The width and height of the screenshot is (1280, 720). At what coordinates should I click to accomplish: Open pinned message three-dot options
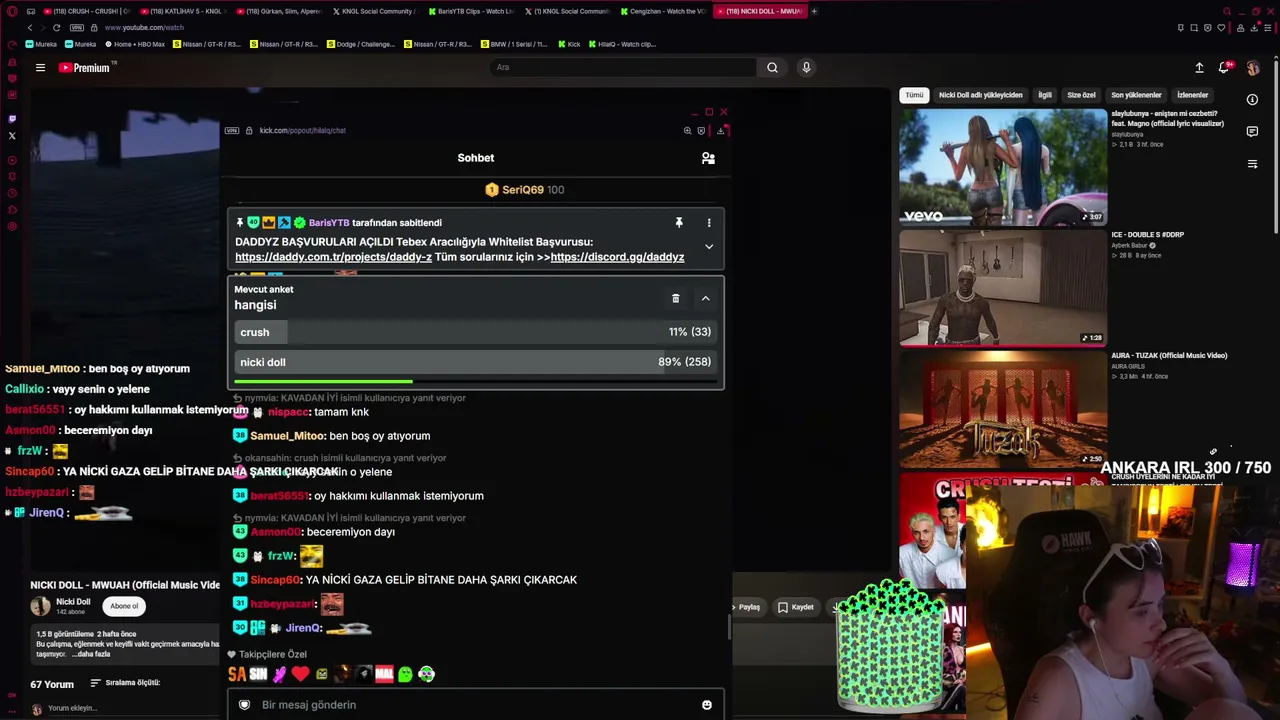click(709, 223)
